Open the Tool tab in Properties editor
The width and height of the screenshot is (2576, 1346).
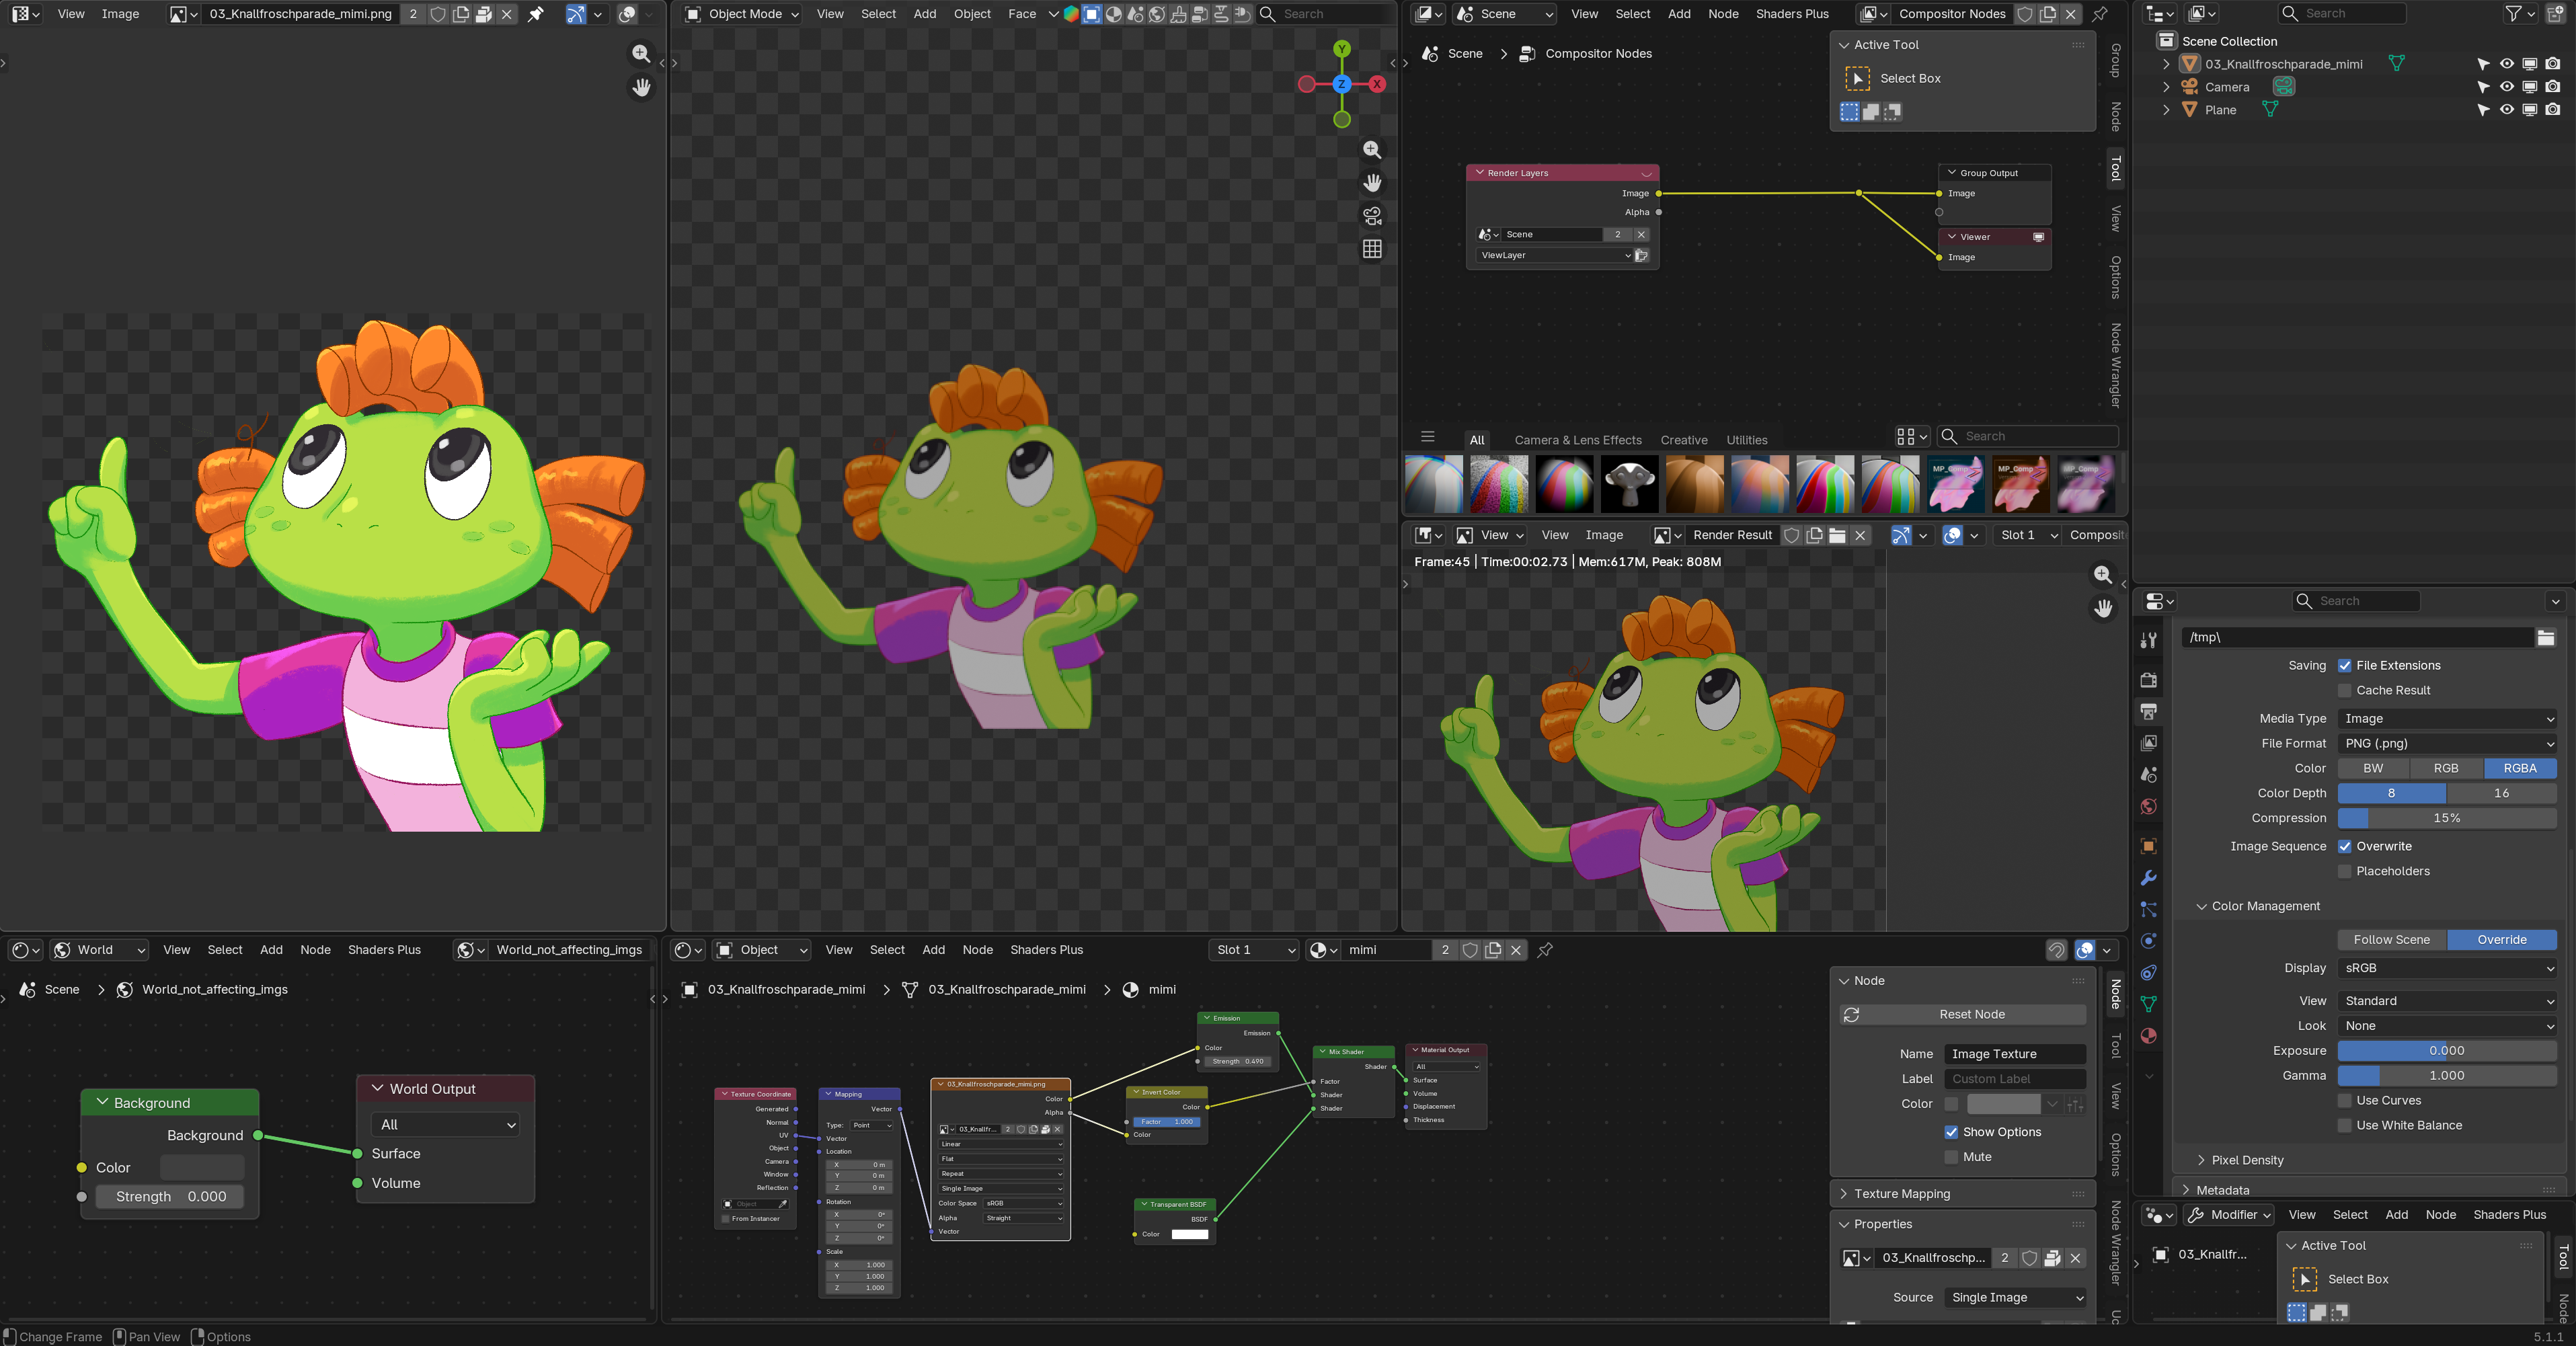(2148, 641)
